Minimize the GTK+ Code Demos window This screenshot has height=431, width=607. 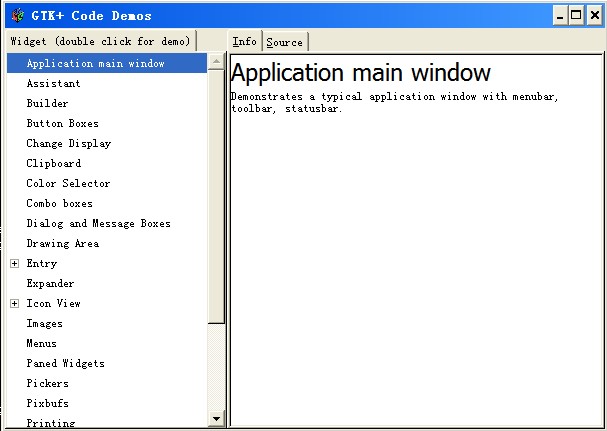pyautogui.click(x=560, y=15)
